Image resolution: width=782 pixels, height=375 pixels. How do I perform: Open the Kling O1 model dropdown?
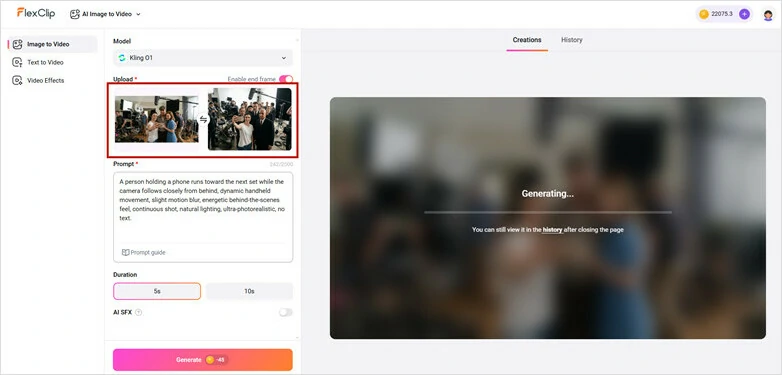tap(203, 58)
